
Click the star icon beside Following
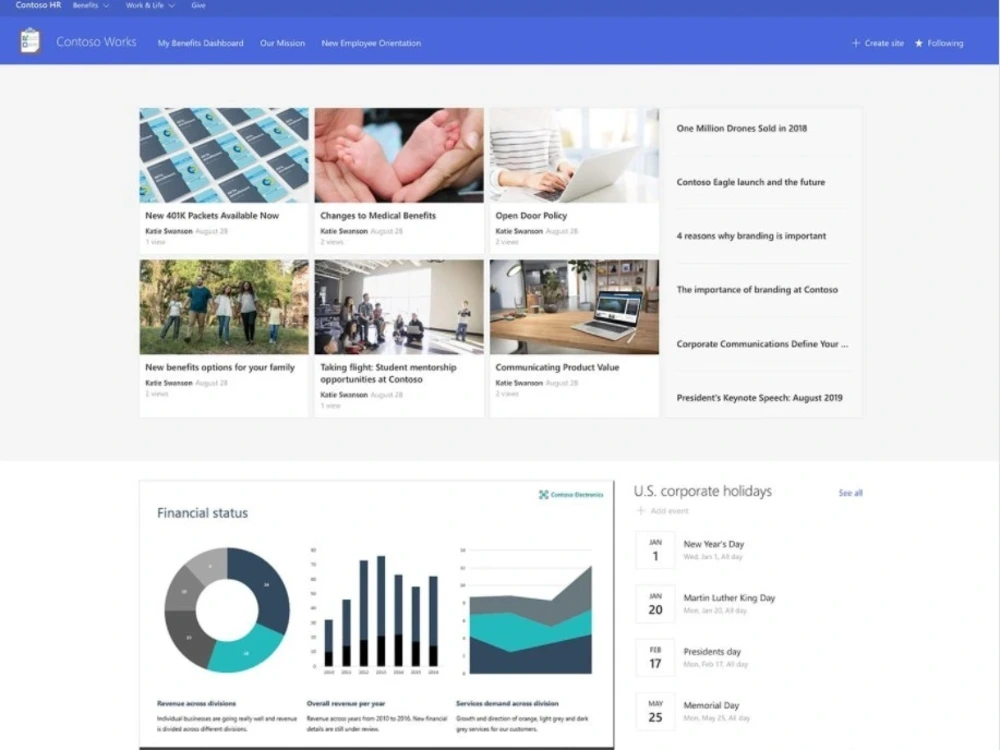point(919,43)
